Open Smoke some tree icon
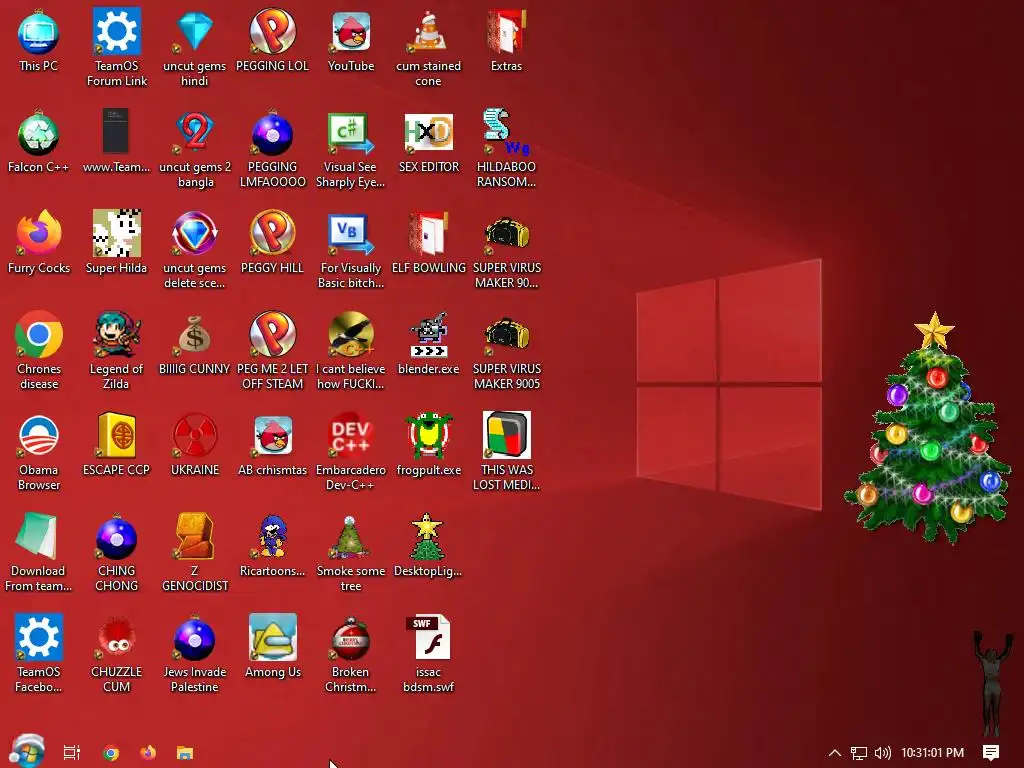Screen dimensions: 1024x768 [x=351, y=552]
